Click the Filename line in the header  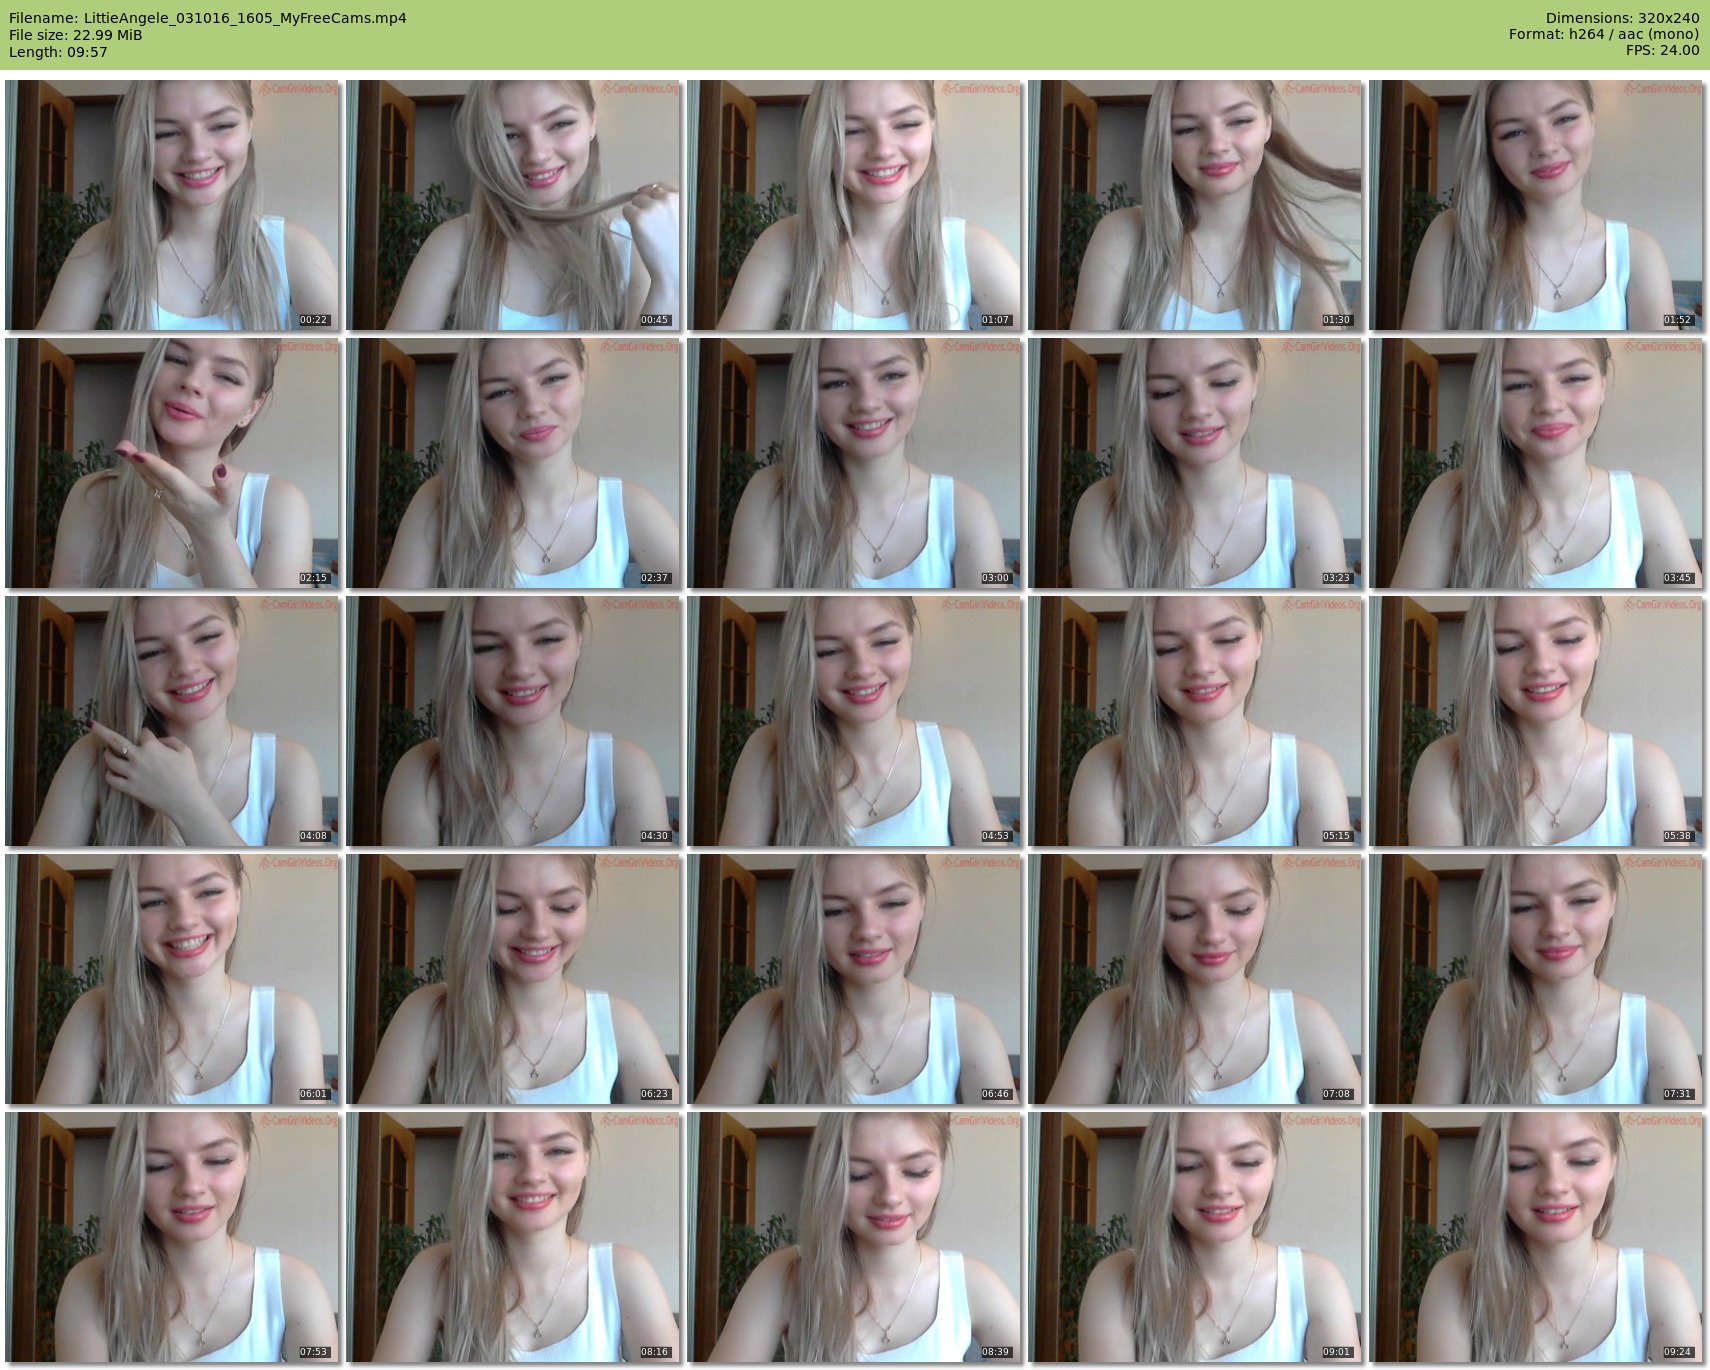click(x=208, y=18)
